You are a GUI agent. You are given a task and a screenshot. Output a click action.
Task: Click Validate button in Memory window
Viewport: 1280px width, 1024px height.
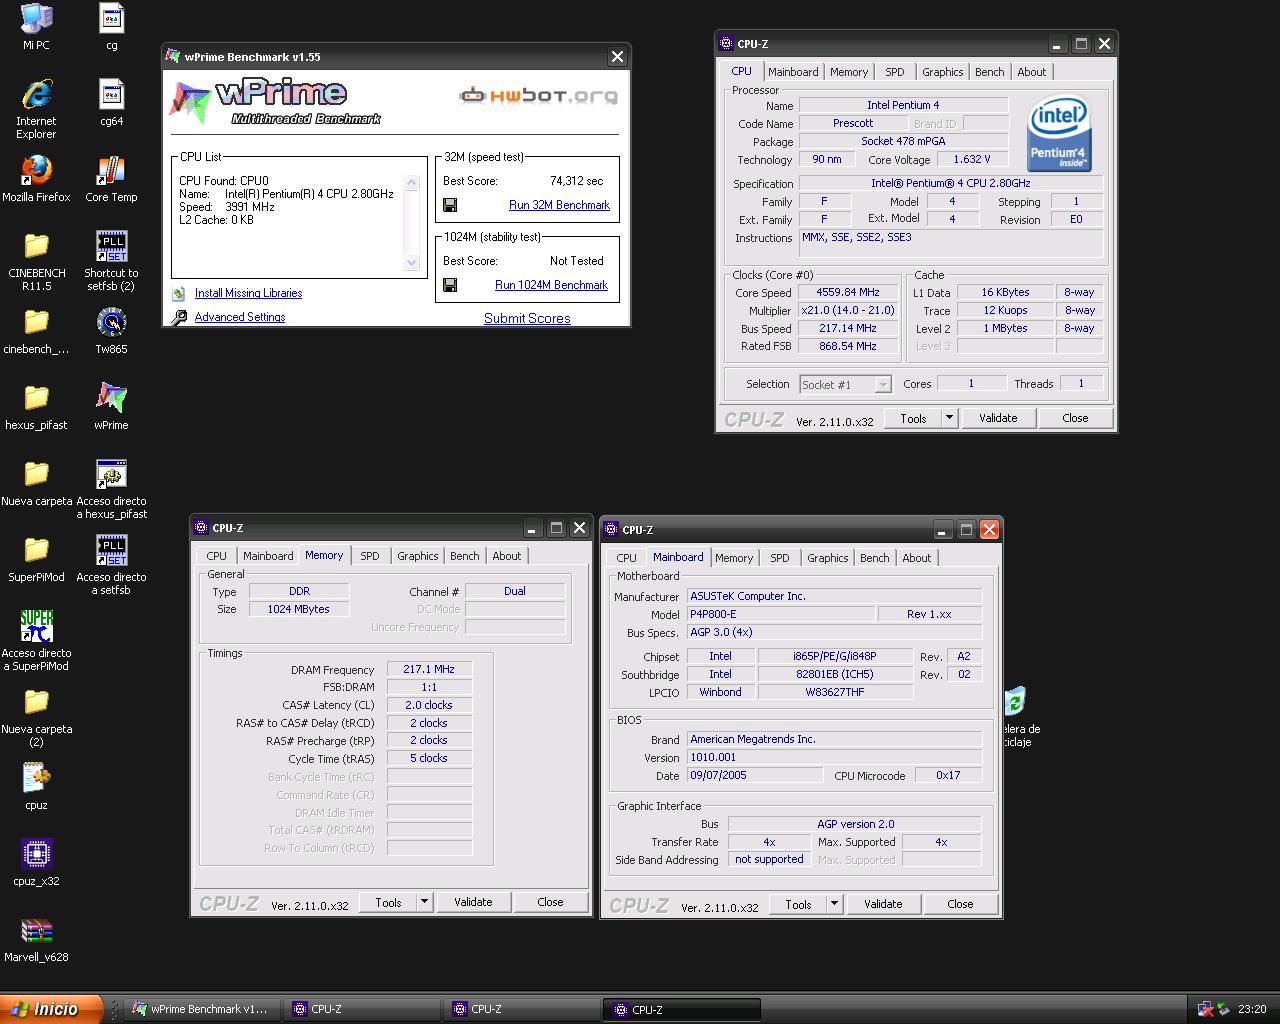coord(473,902)
